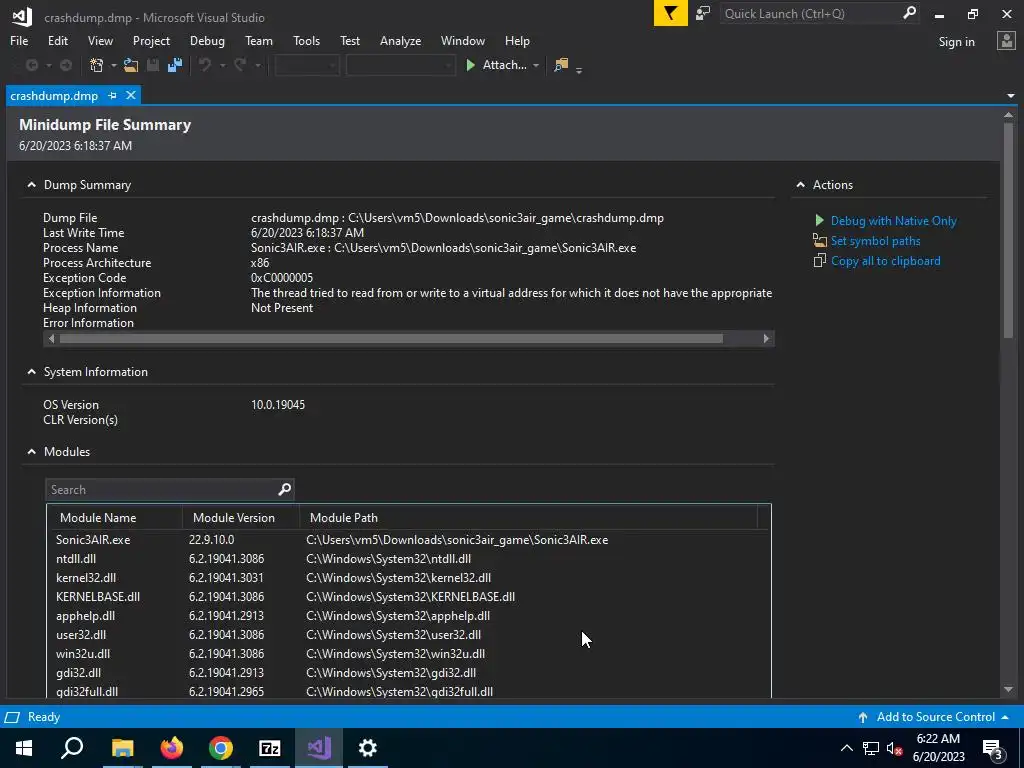Collapse the Modules section
This screenshot has width=1024, height=768.
click(x=31, y=451)
